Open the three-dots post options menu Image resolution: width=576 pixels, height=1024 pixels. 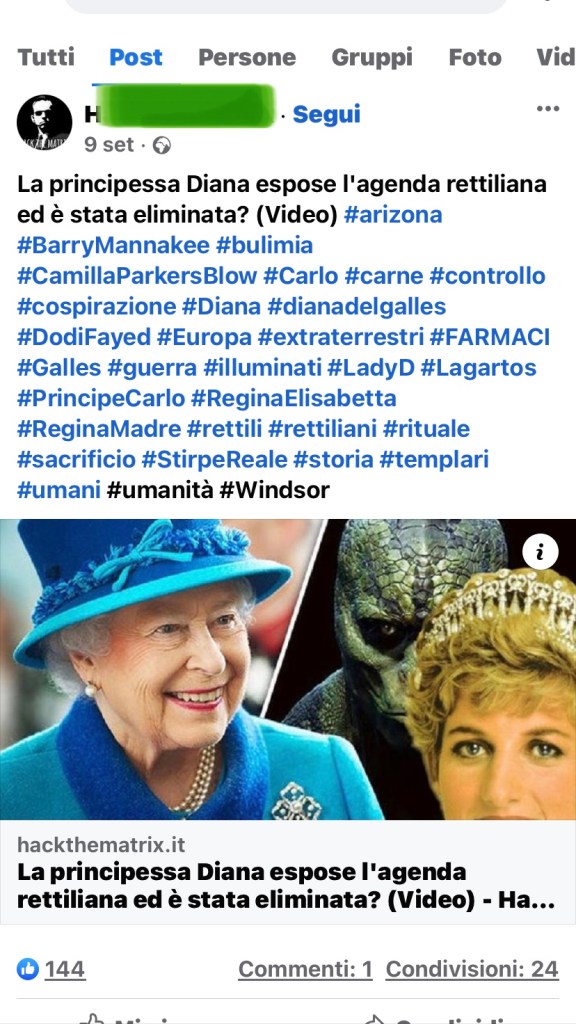(547, 109)
